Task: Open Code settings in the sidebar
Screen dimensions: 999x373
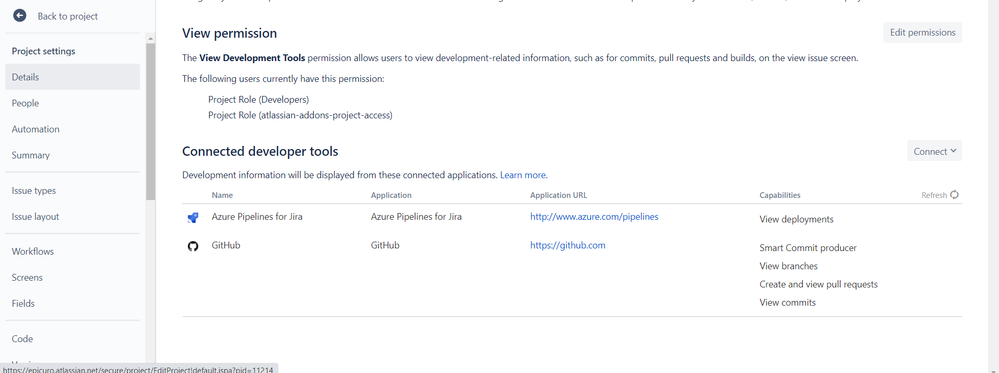Action: point(73,339)
